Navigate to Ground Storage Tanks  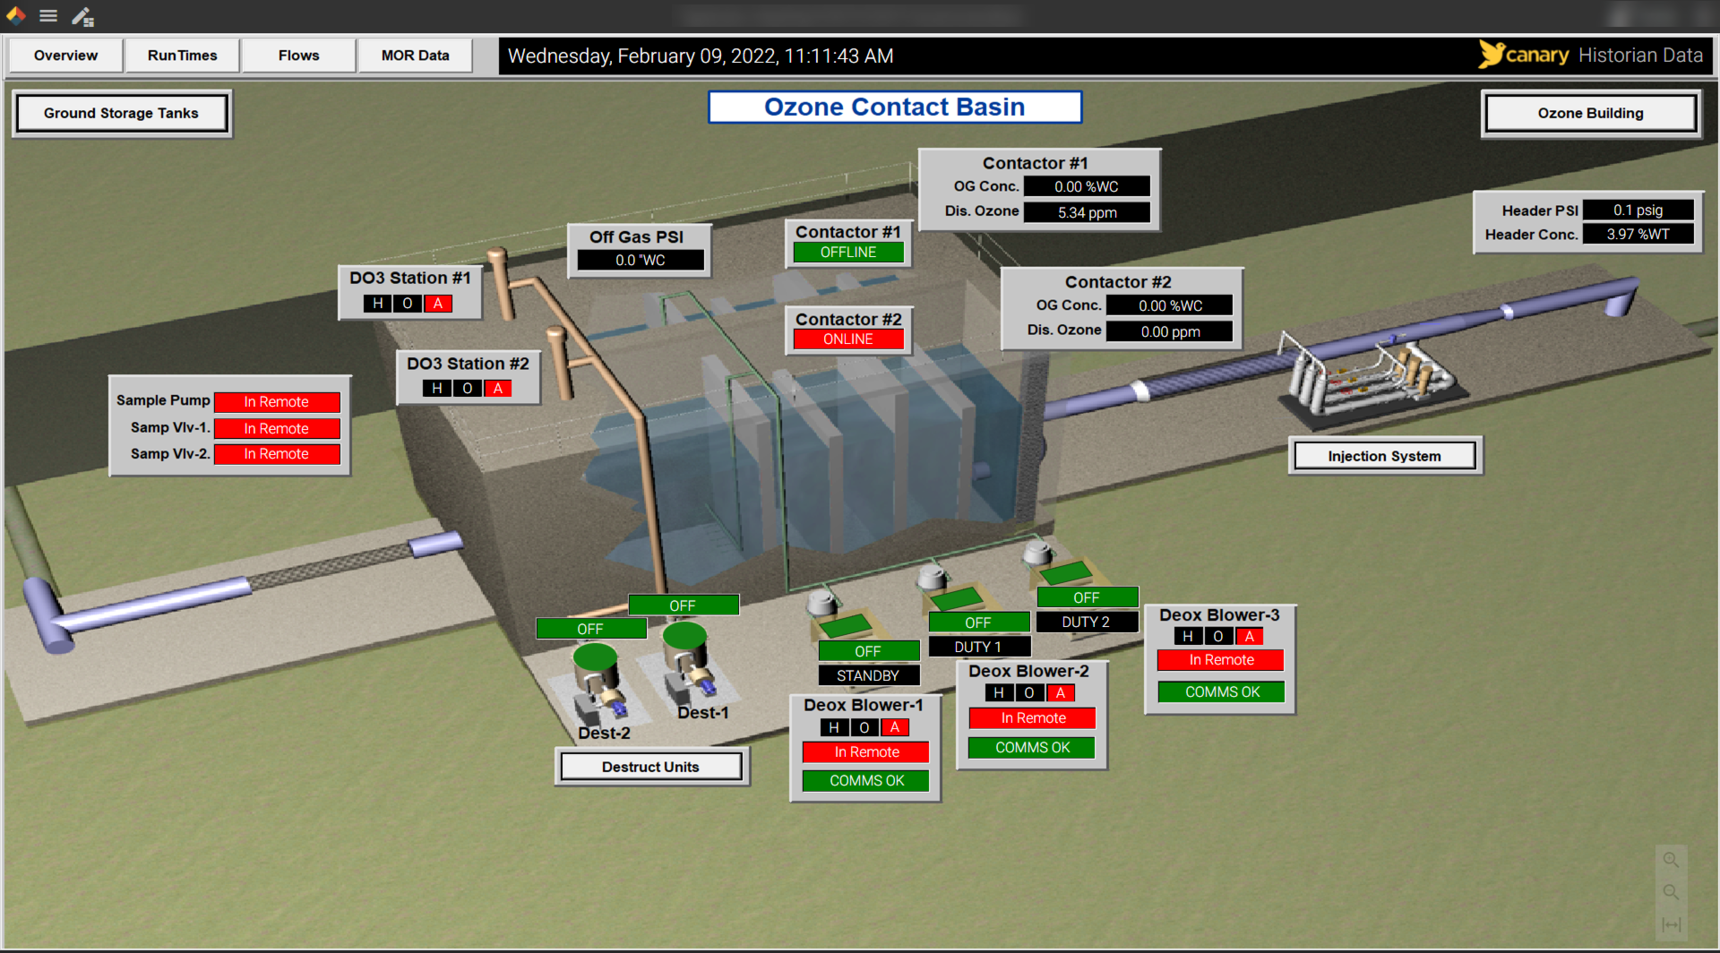pyautogui.click(x=121, y=113)
